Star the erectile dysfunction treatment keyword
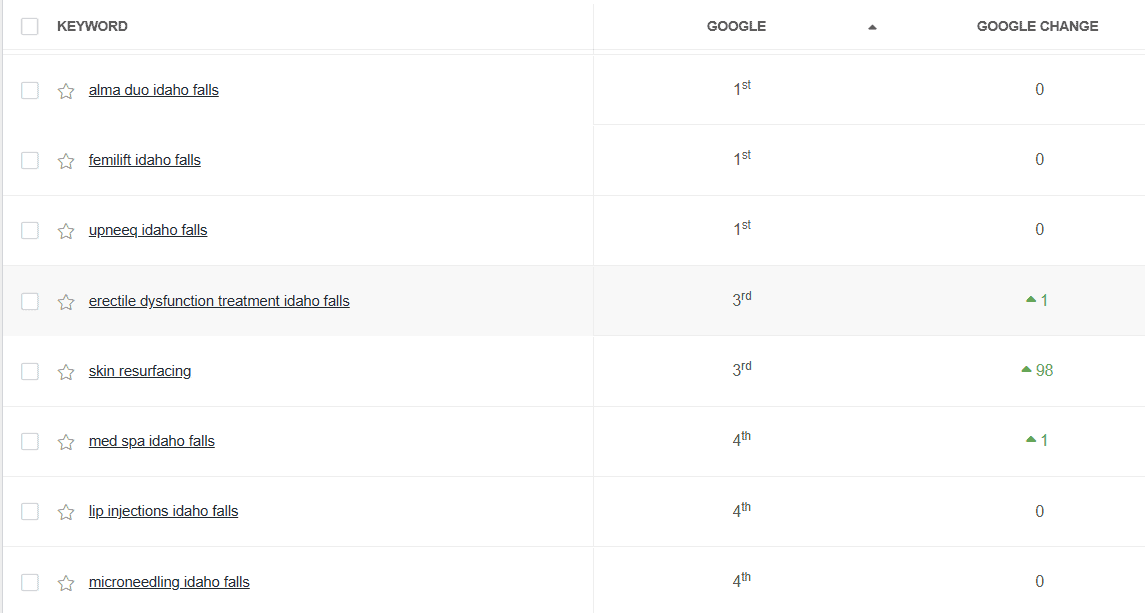 [66, 302]
